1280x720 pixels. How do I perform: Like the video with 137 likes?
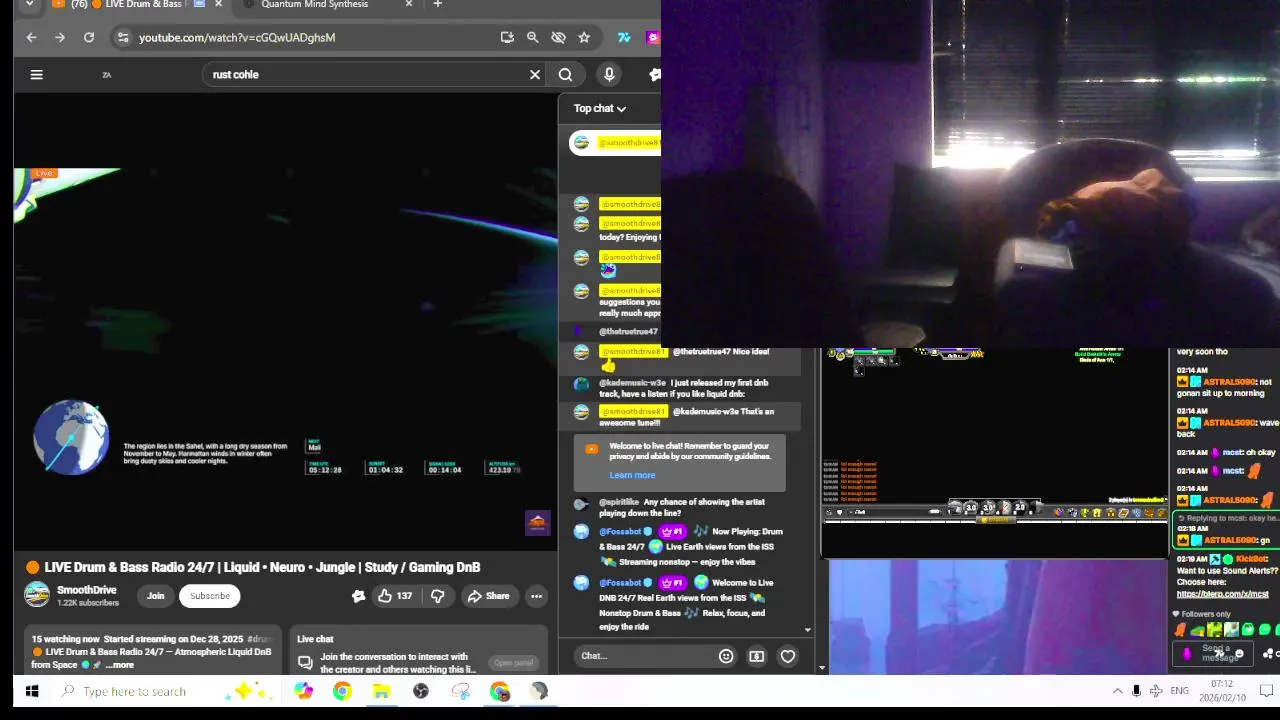pyautogui.click(x=395, y=596)
